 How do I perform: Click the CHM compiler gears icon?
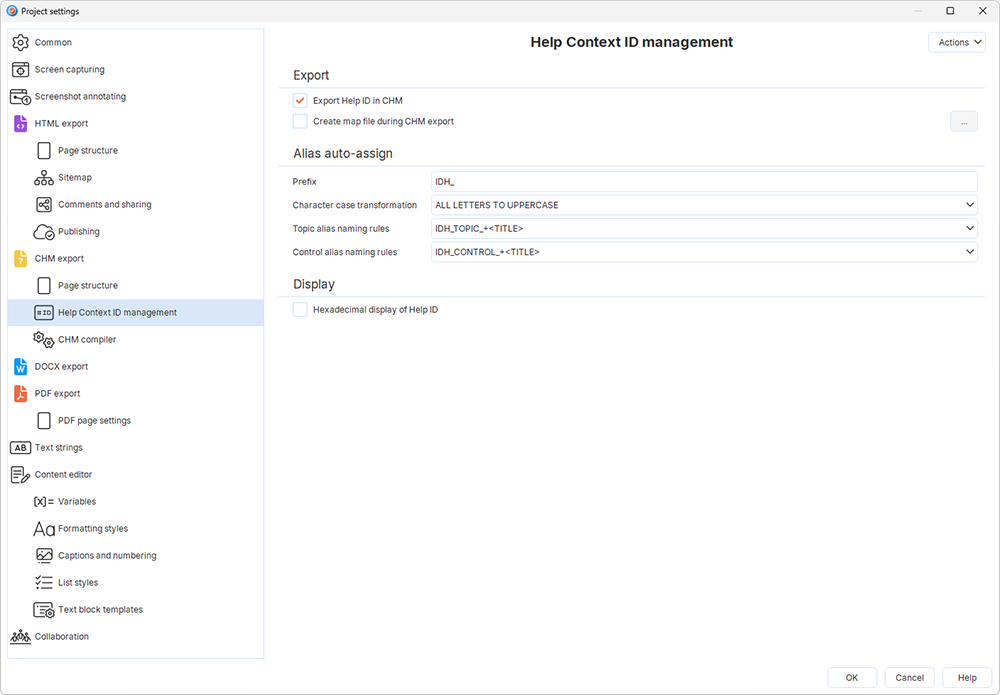coord(44,340)
